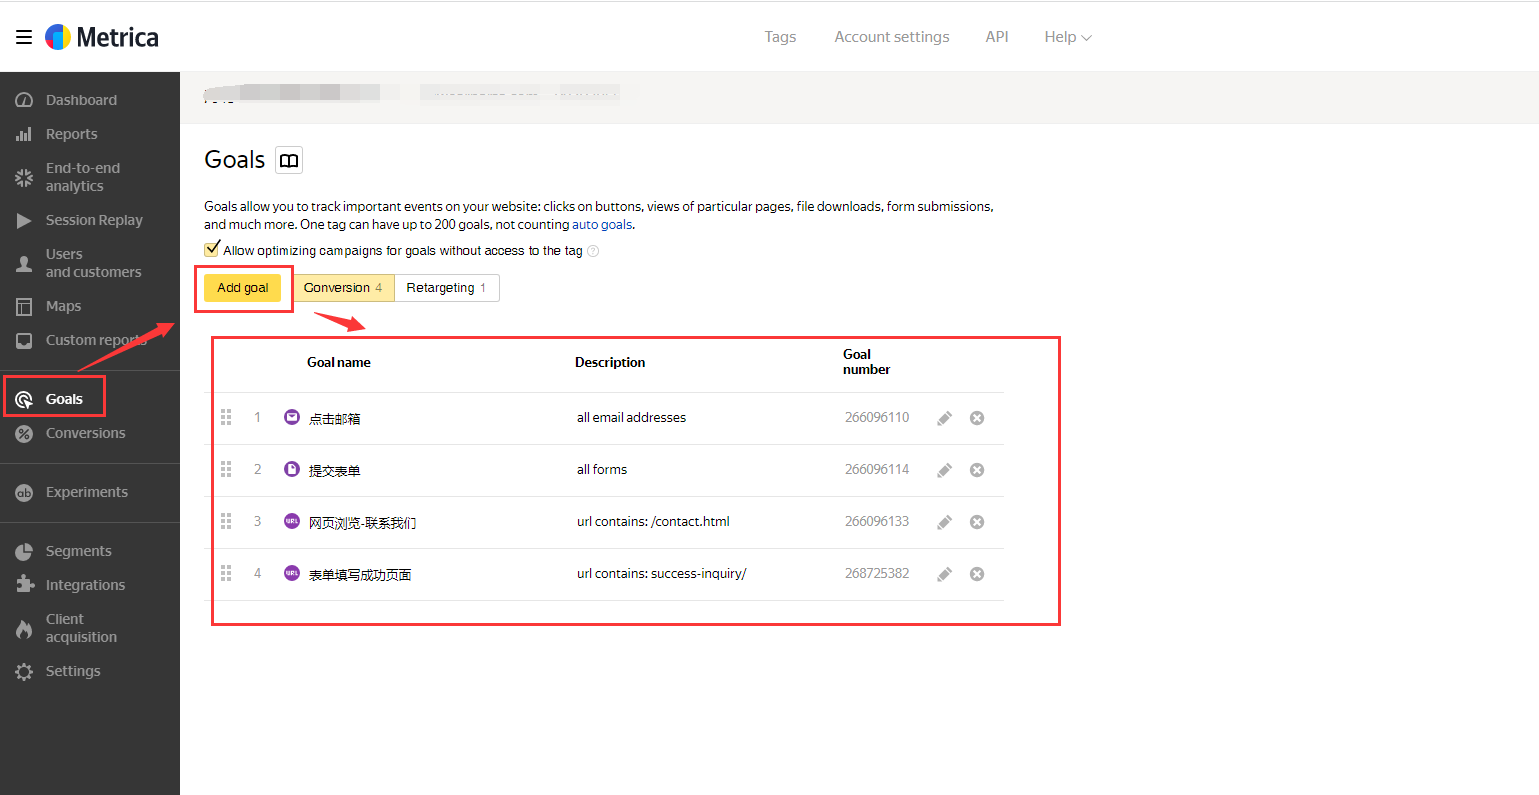Go to Account settings
Image resolution: width=1539 pixels, height=795 pixels.
coord(892,37)
